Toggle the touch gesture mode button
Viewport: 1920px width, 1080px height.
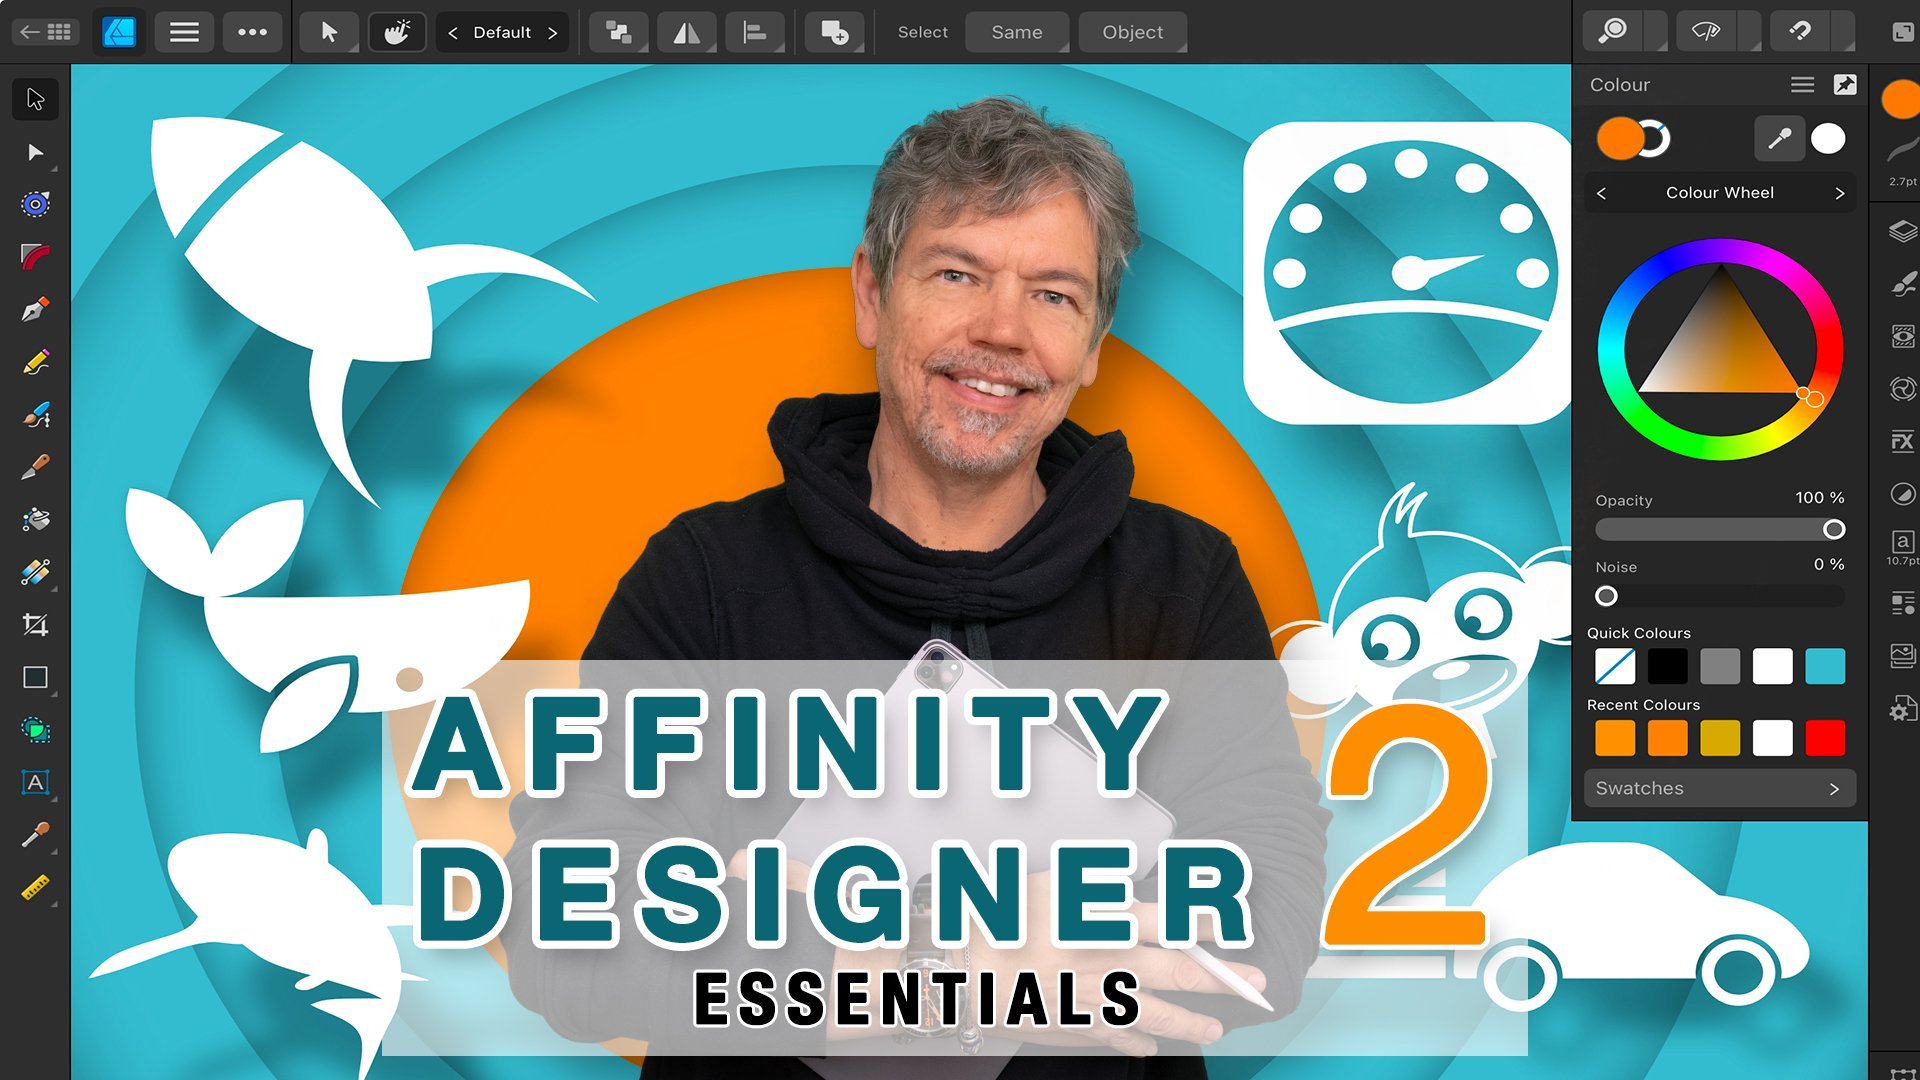[397, 32]
